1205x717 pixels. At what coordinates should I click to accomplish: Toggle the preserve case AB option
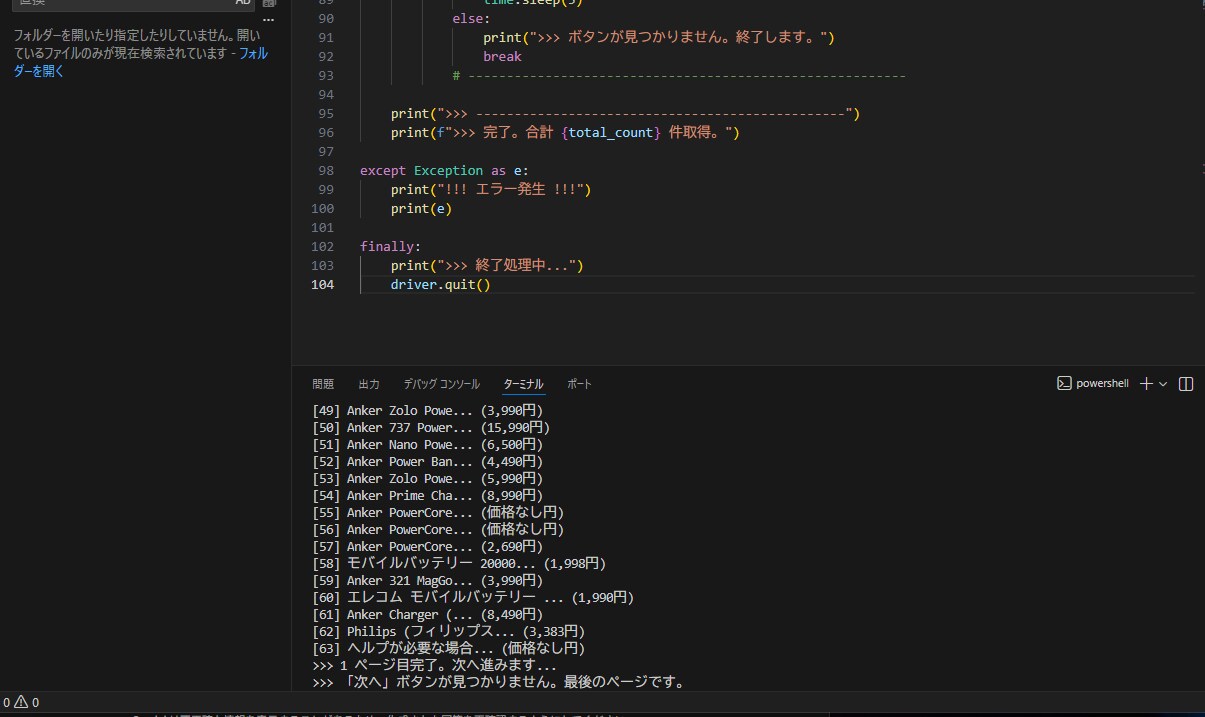pyautogui.click(x=243, y=3)
